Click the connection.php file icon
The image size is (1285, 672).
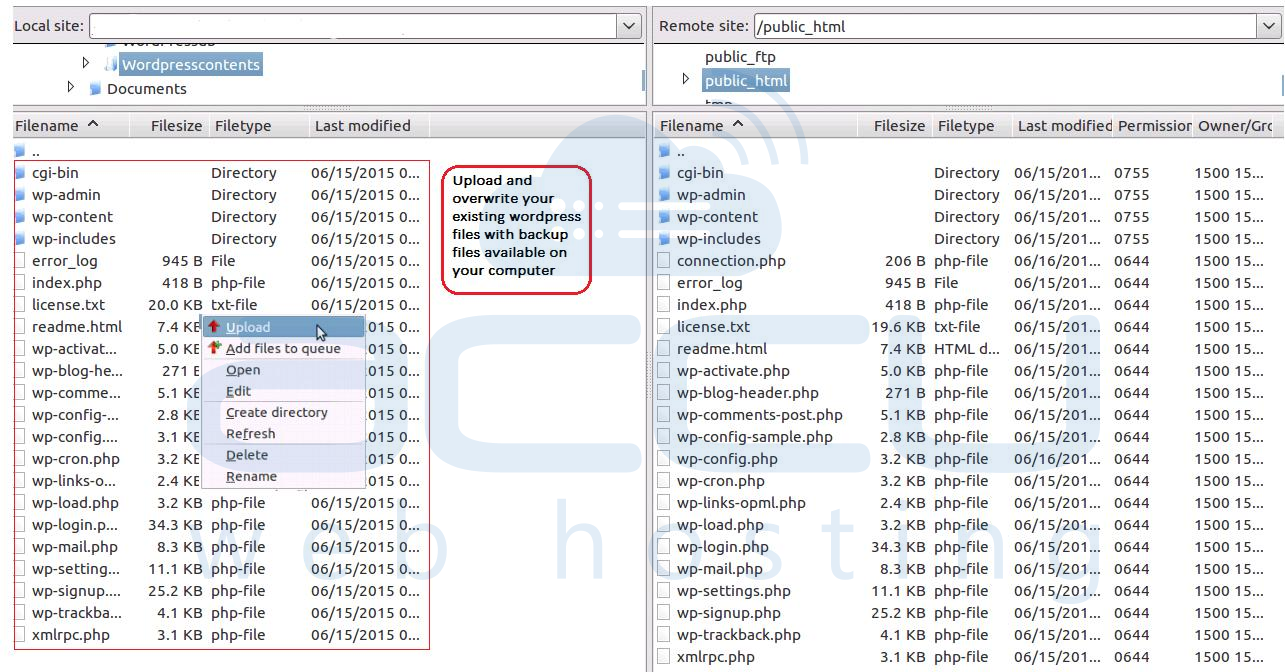pos(665,261)
